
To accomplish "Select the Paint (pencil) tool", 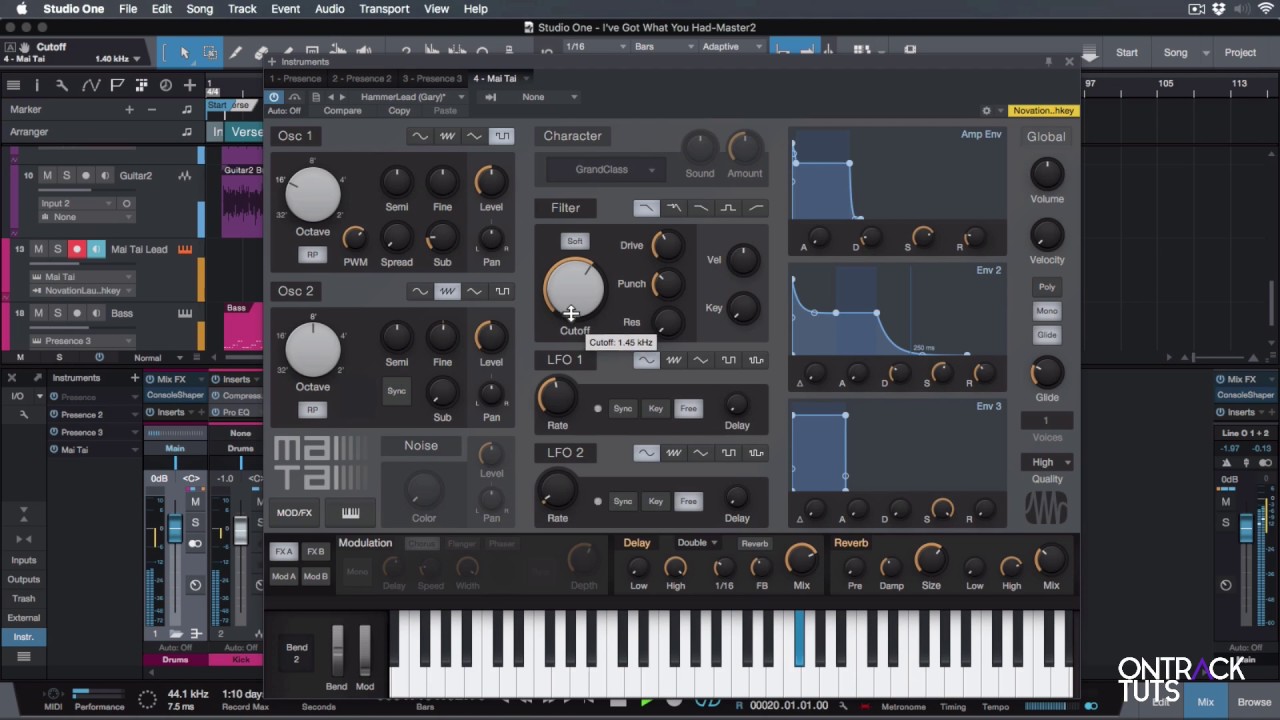I will [x=236, y=53].
